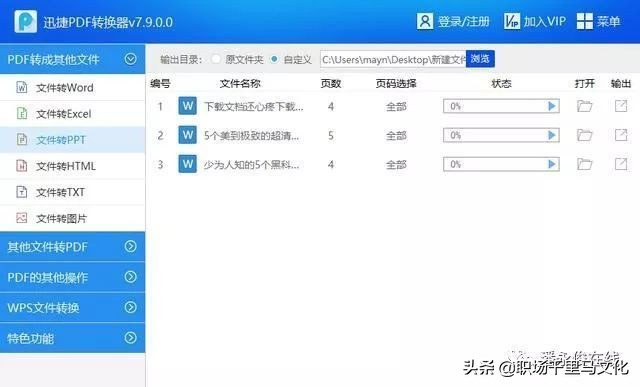Click the PPT icon beside 文件转PPT
Image resolution: width=640 pixels, height=387 pixels.
click(22, 140)
